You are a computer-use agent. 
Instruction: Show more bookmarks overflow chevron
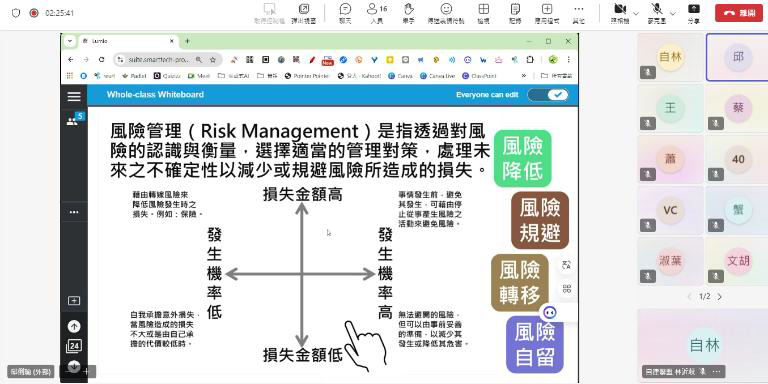point(524,76)
